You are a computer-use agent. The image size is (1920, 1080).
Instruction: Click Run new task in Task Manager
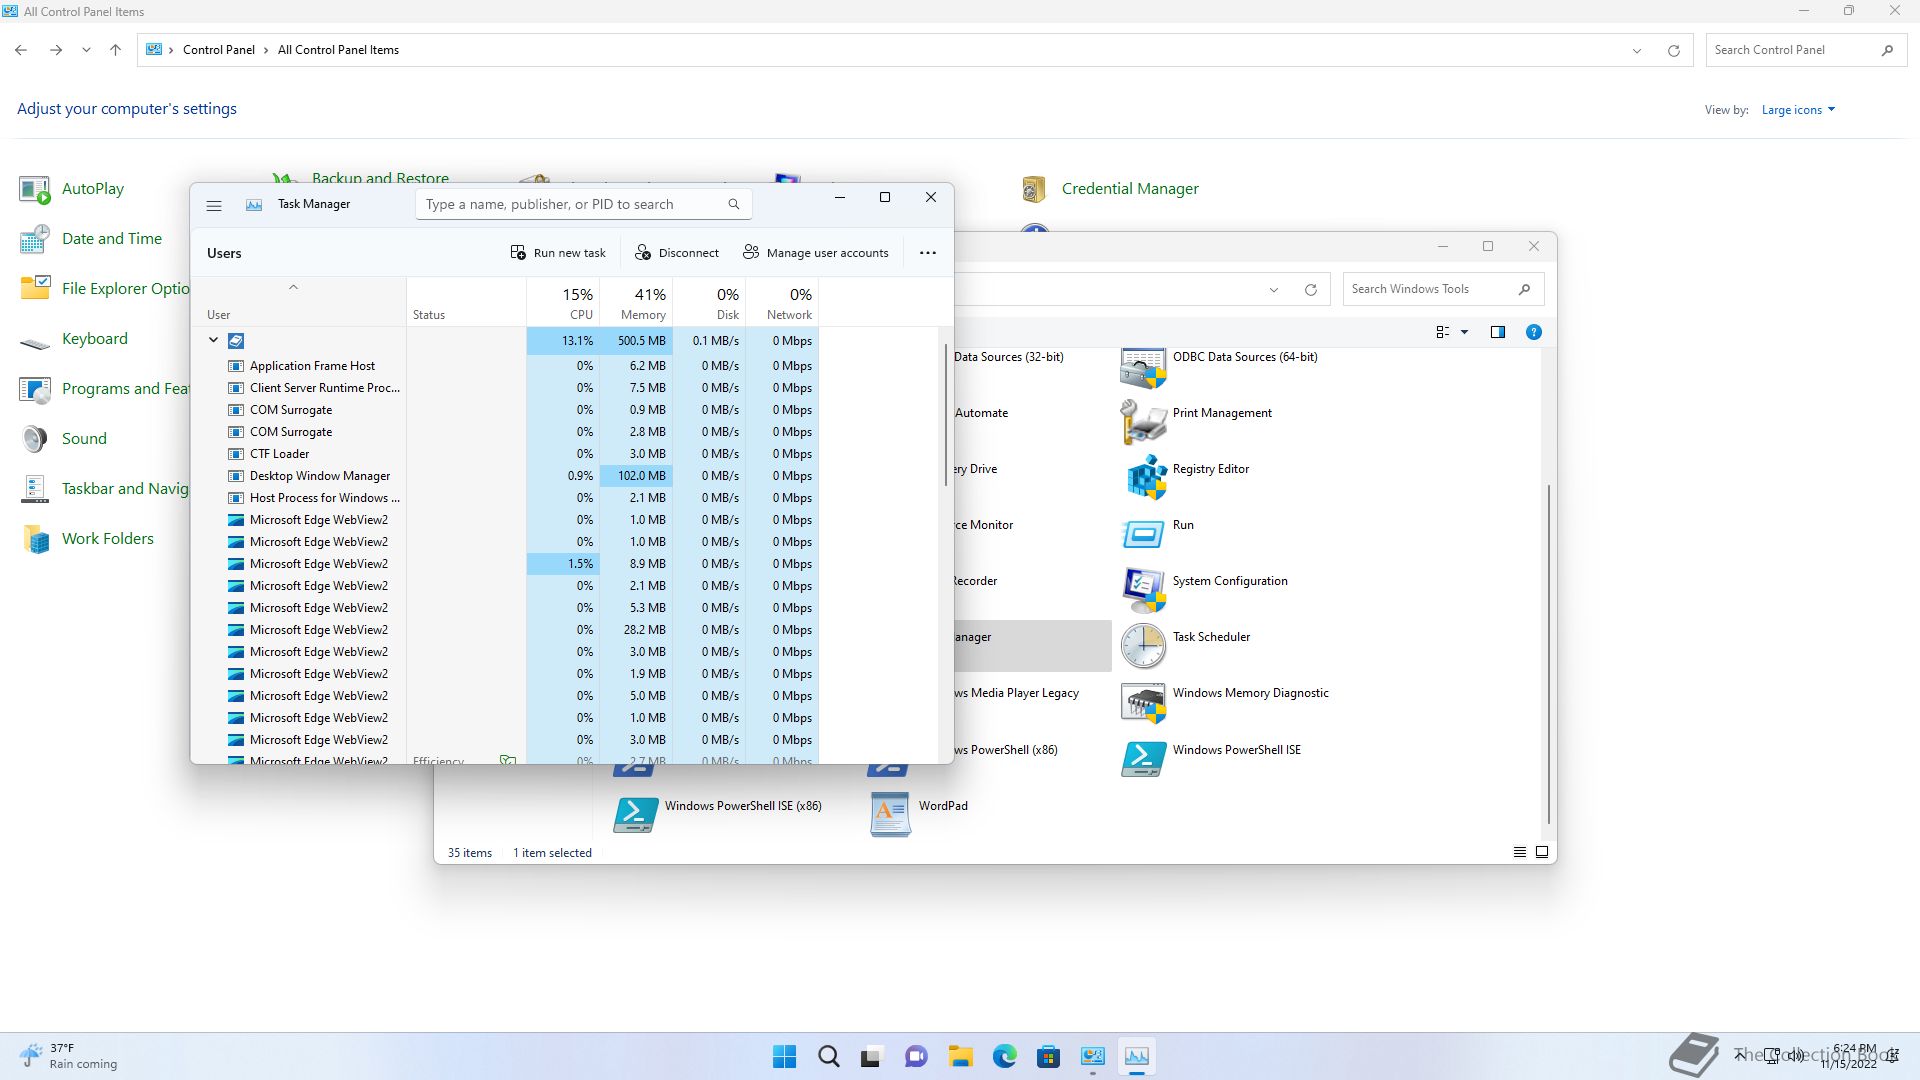pos(558,253)
